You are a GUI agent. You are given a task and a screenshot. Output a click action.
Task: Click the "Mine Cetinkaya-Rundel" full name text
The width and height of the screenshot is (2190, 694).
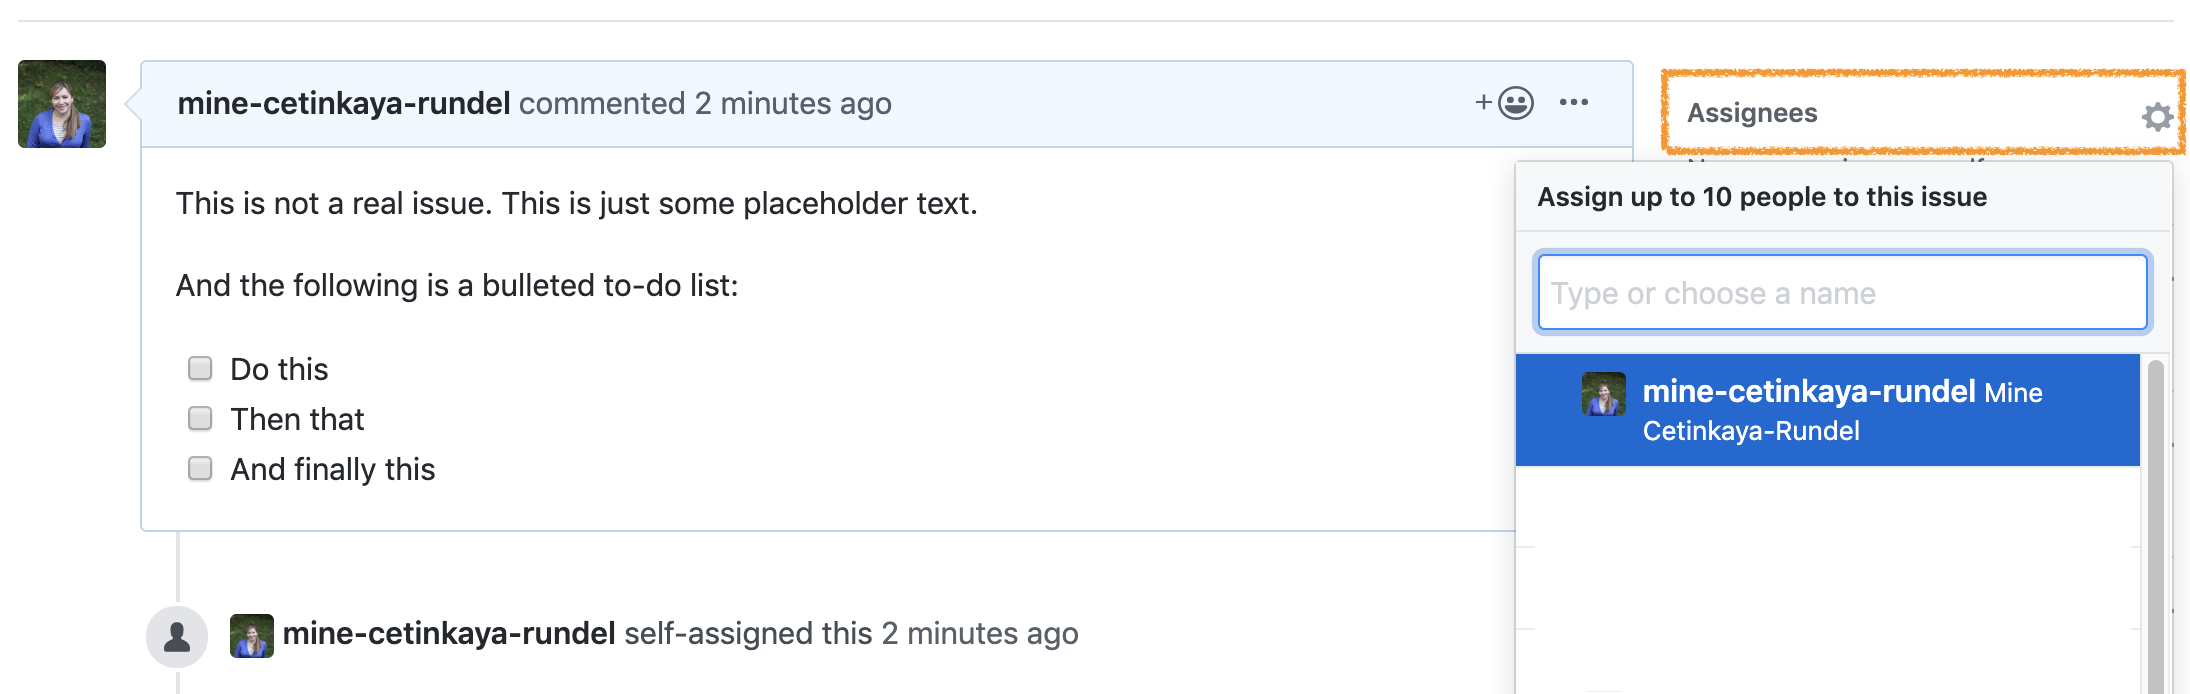point(1843,412)
